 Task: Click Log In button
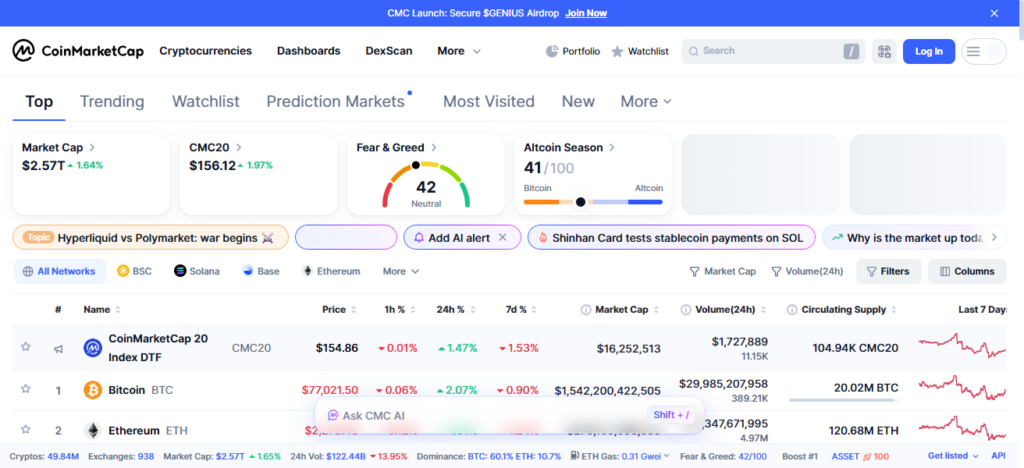[929, 52]
